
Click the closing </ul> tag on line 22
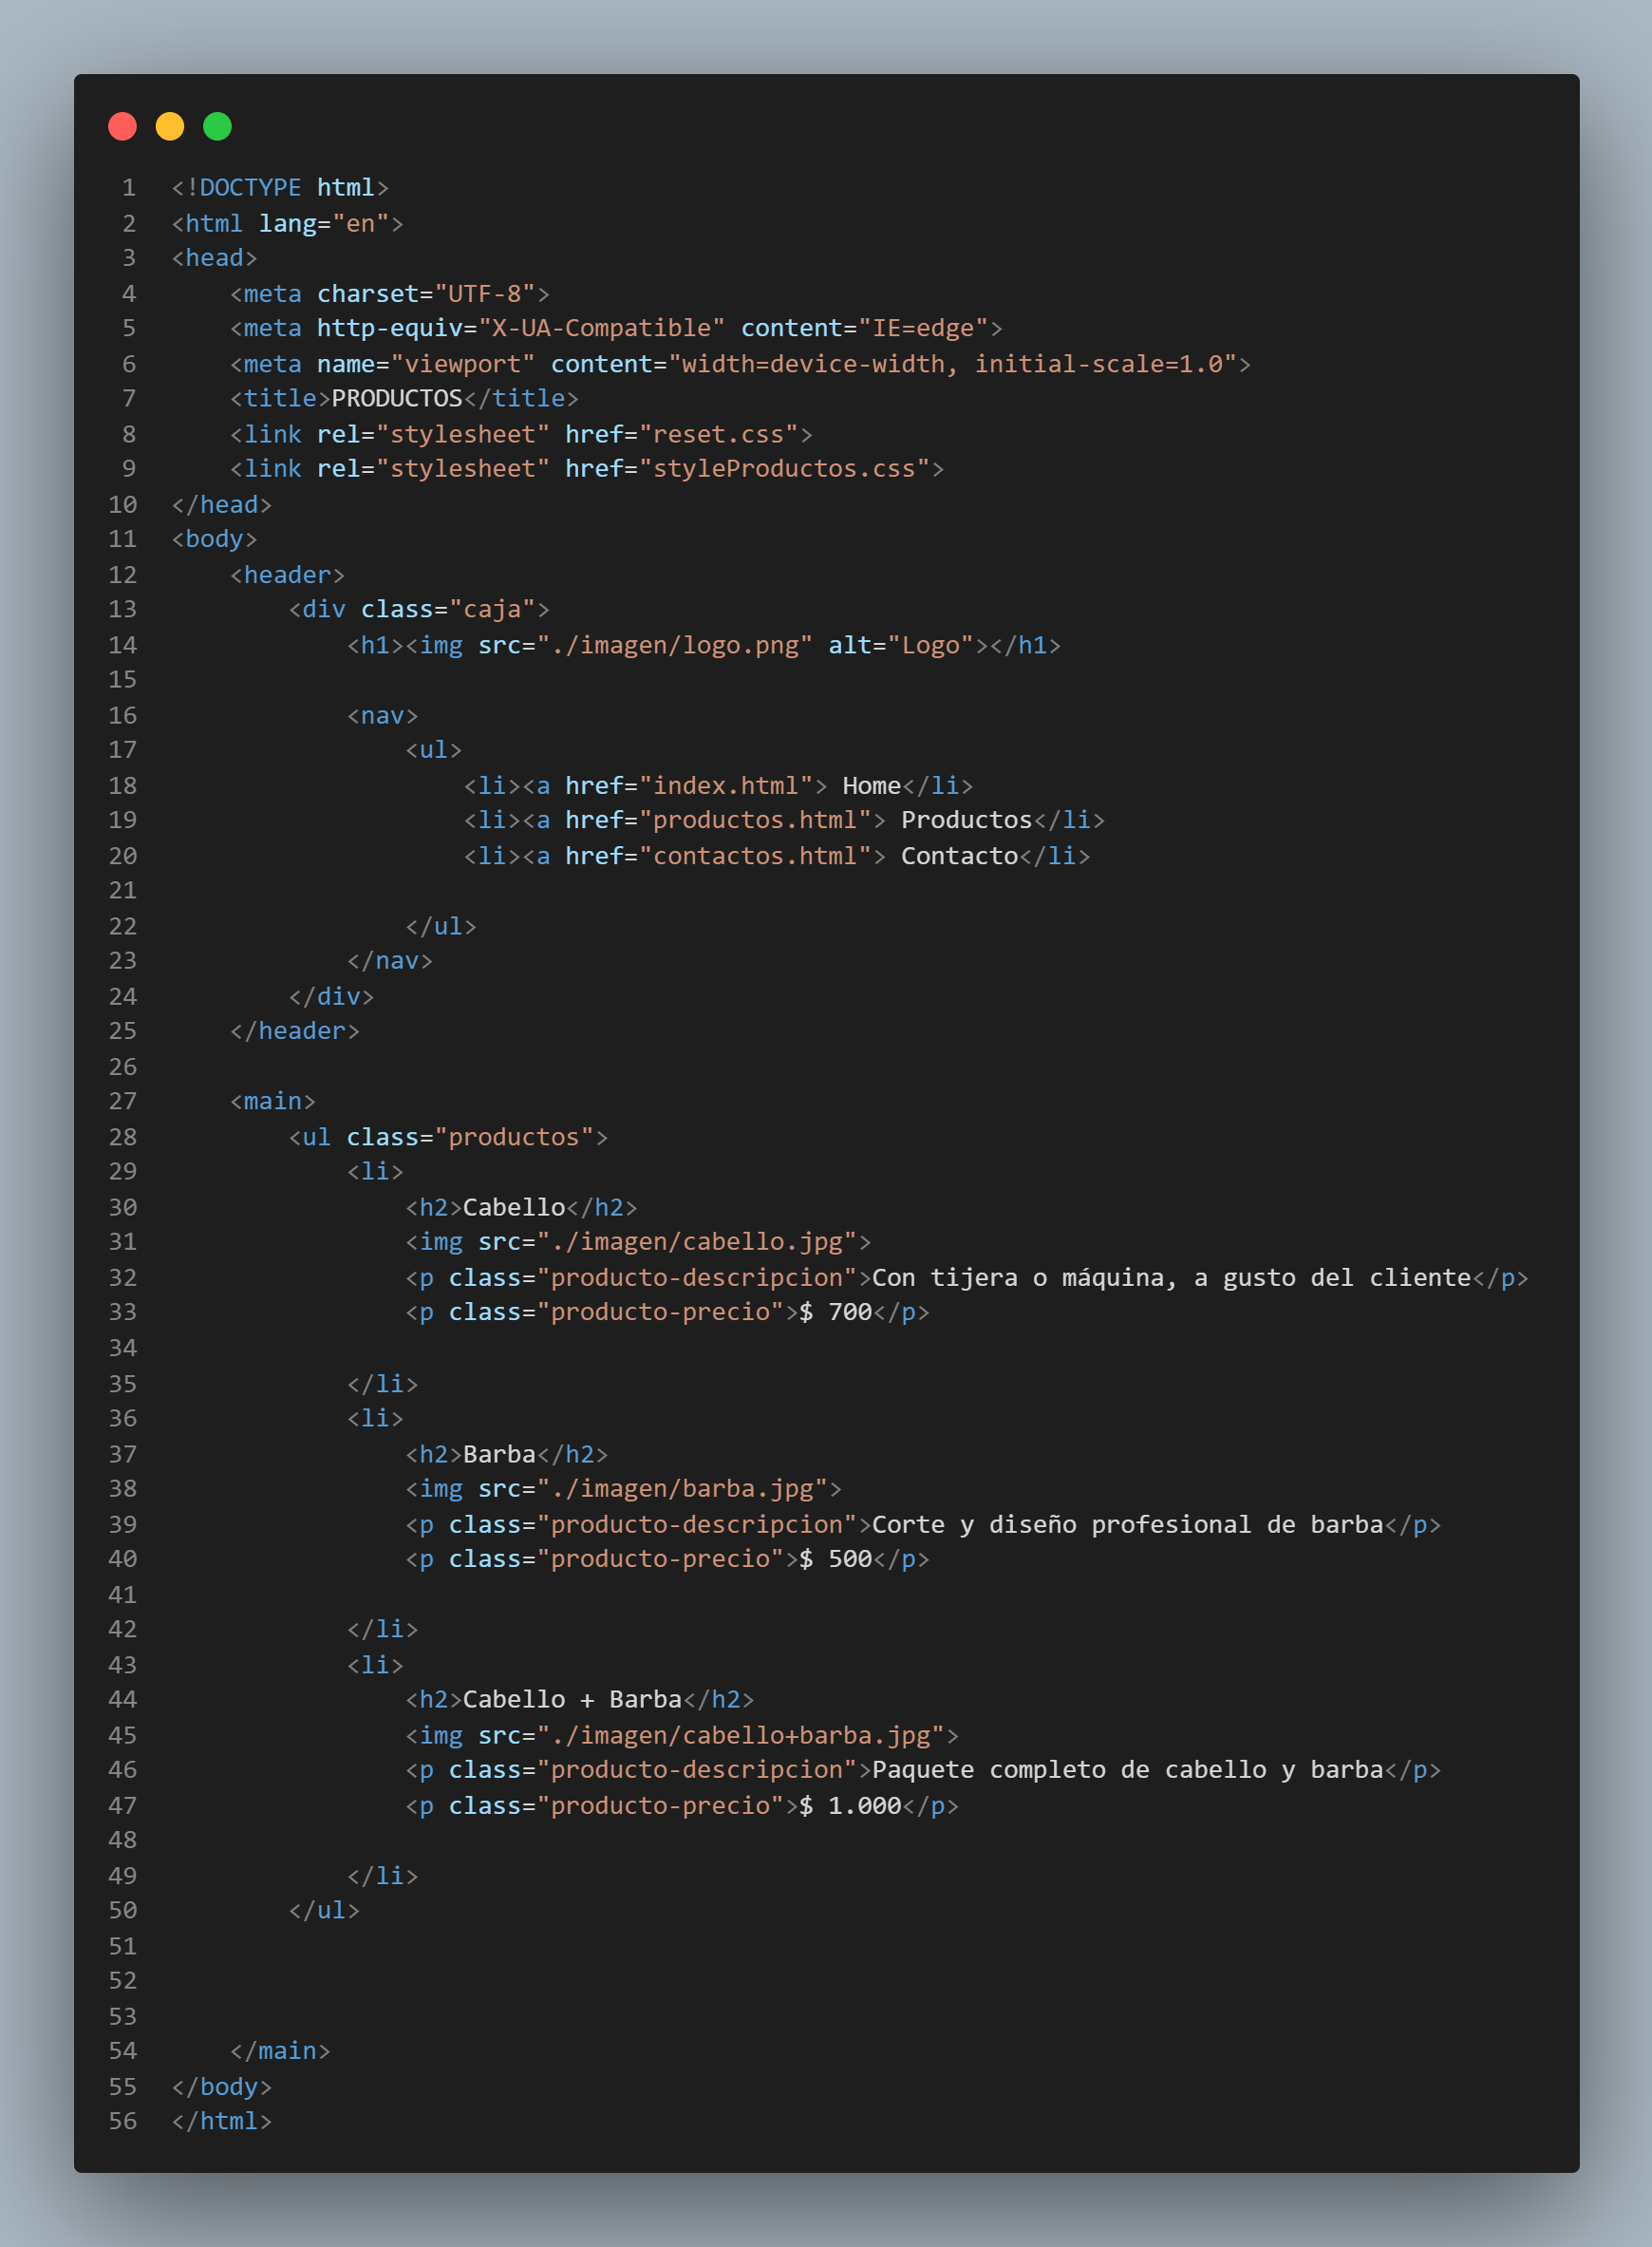441,926
